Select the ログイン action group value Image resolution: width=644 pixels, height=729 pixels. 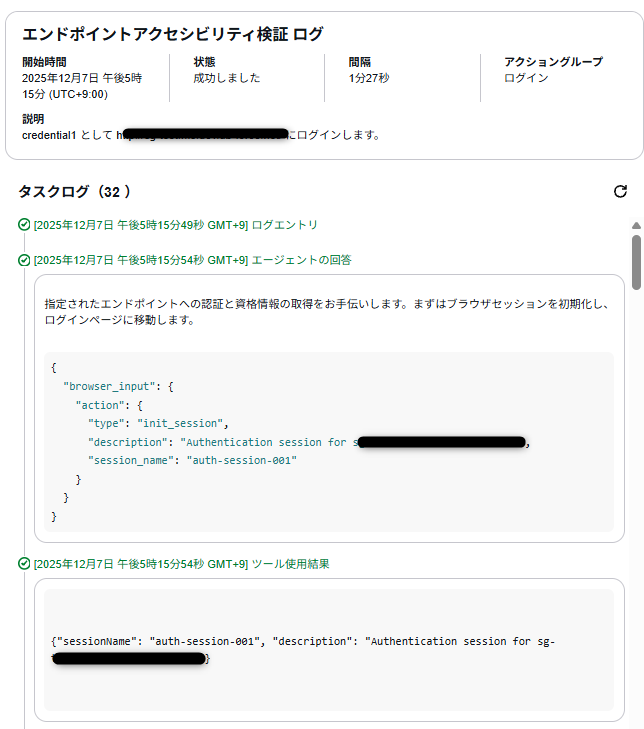point(526,78)
